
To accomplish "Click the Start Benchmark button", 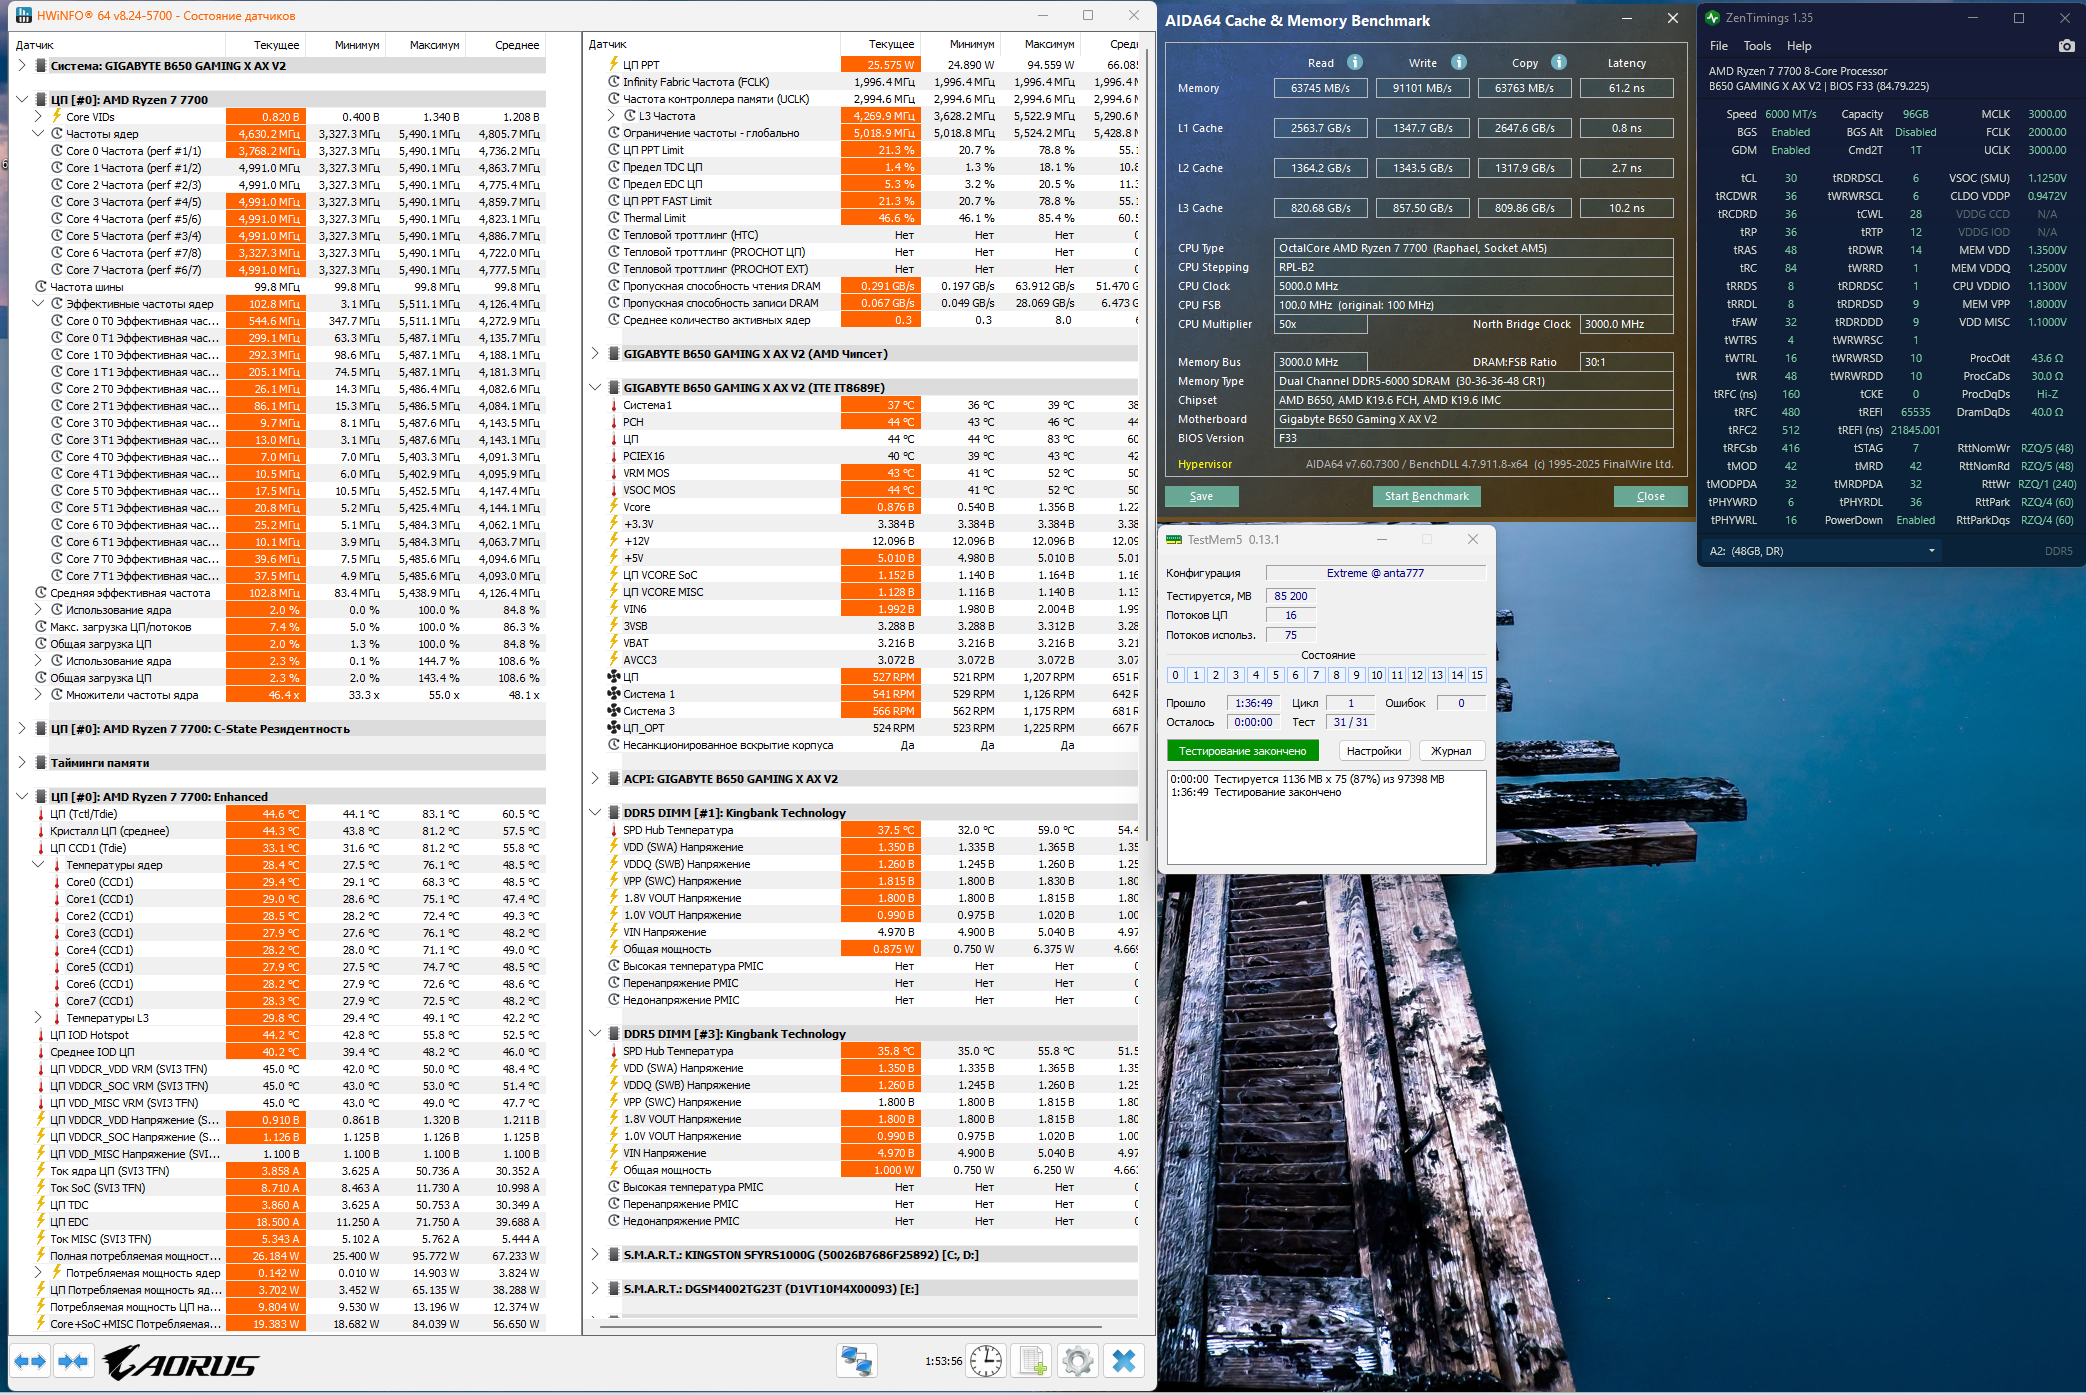I will click(x=1426, y=496).
